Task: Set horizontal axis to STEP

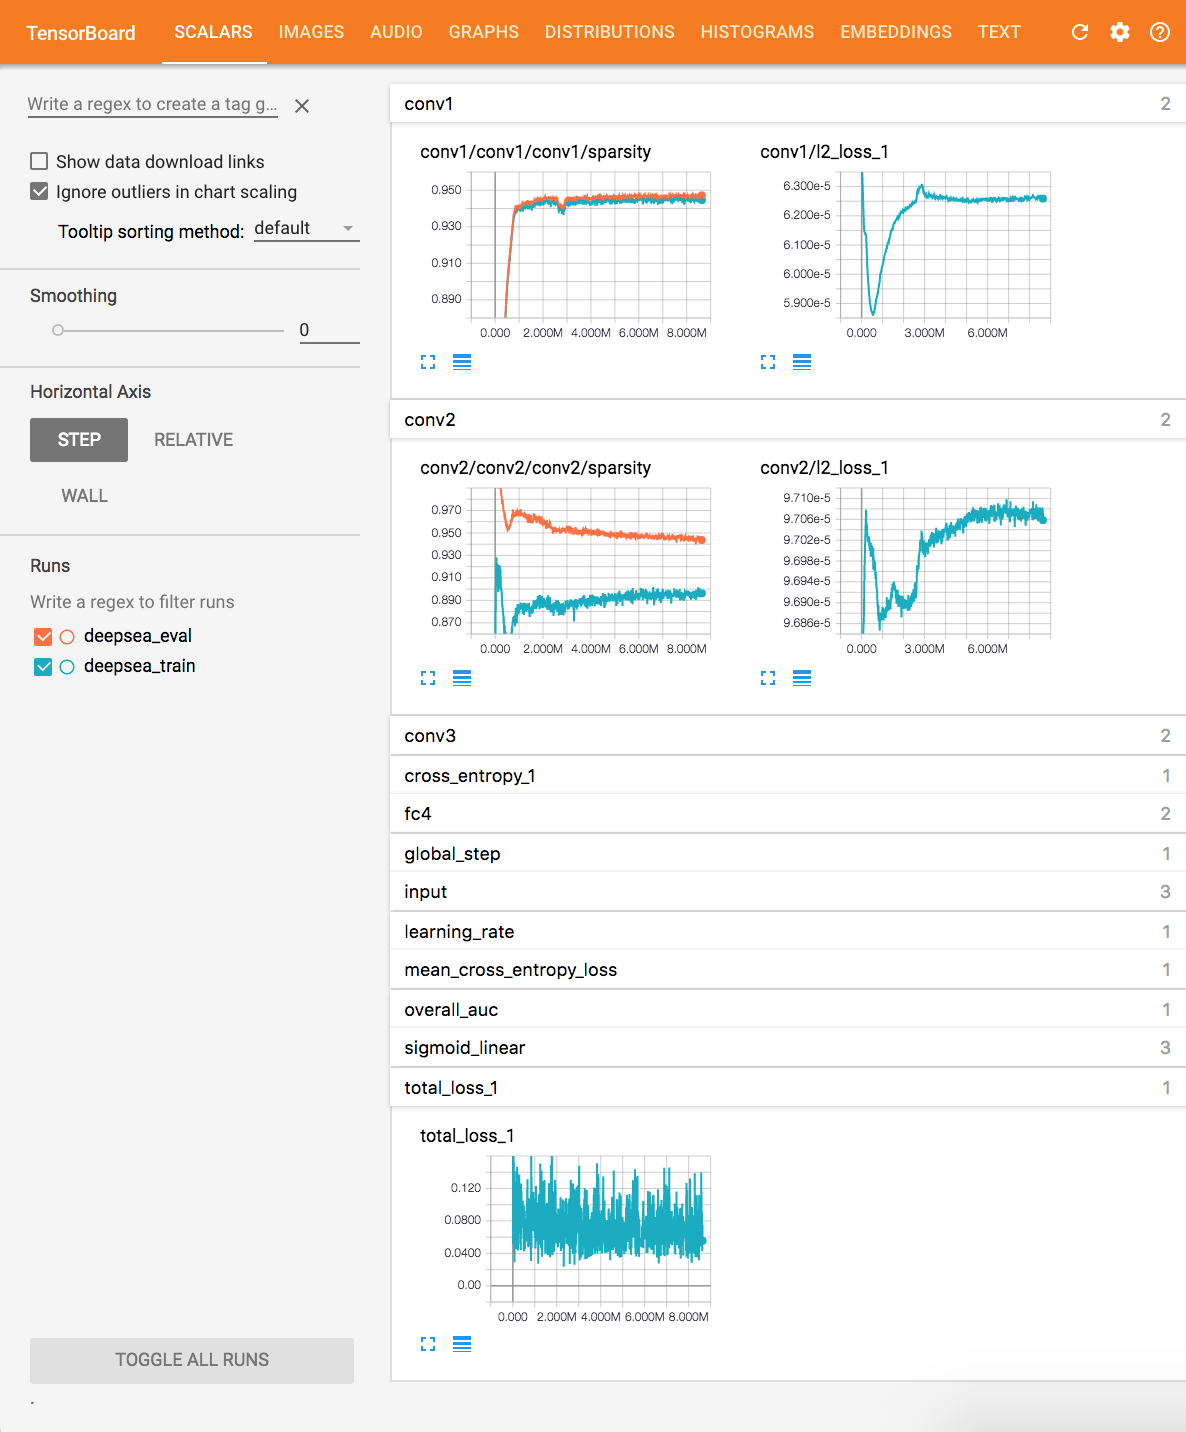Action: point(79,440)
